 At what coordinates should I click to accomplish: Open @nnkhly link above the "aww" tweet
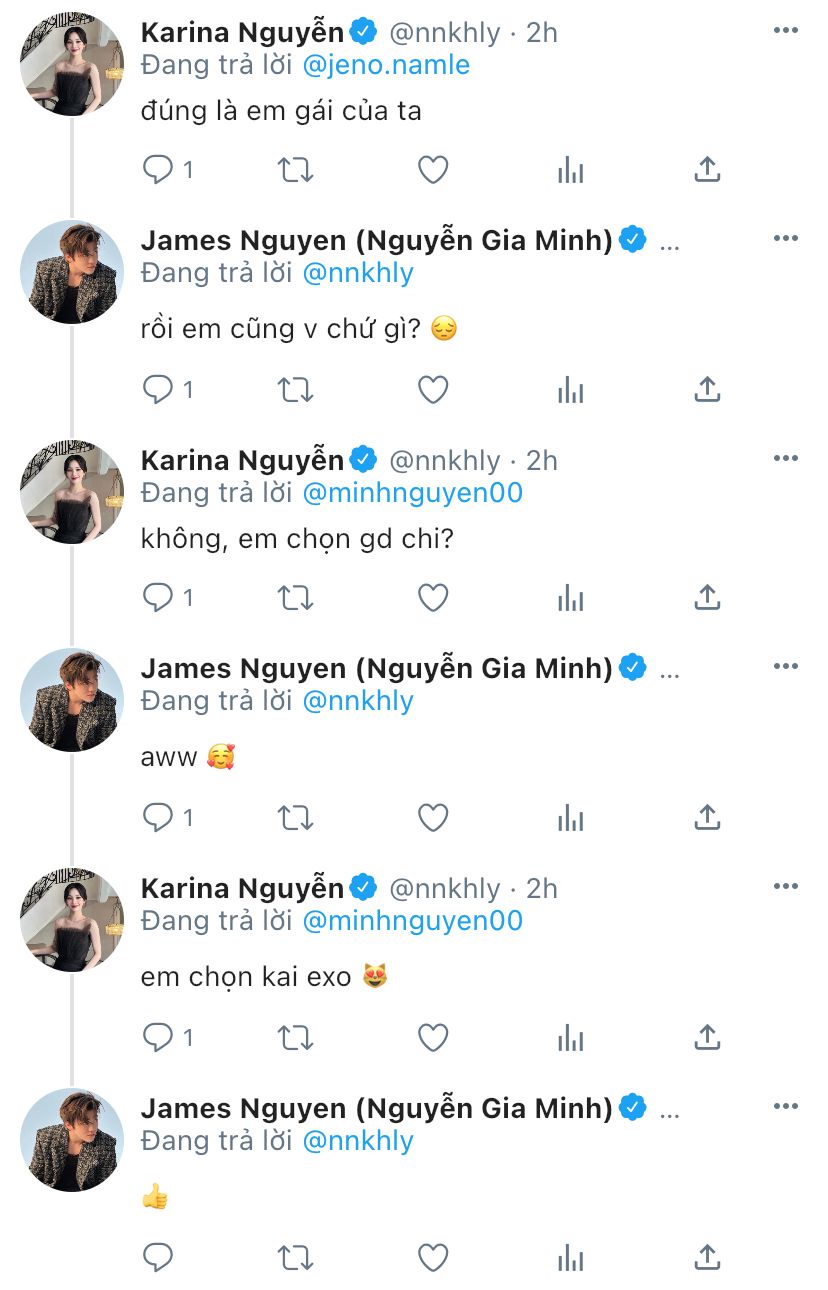click(x=357, y=701)
